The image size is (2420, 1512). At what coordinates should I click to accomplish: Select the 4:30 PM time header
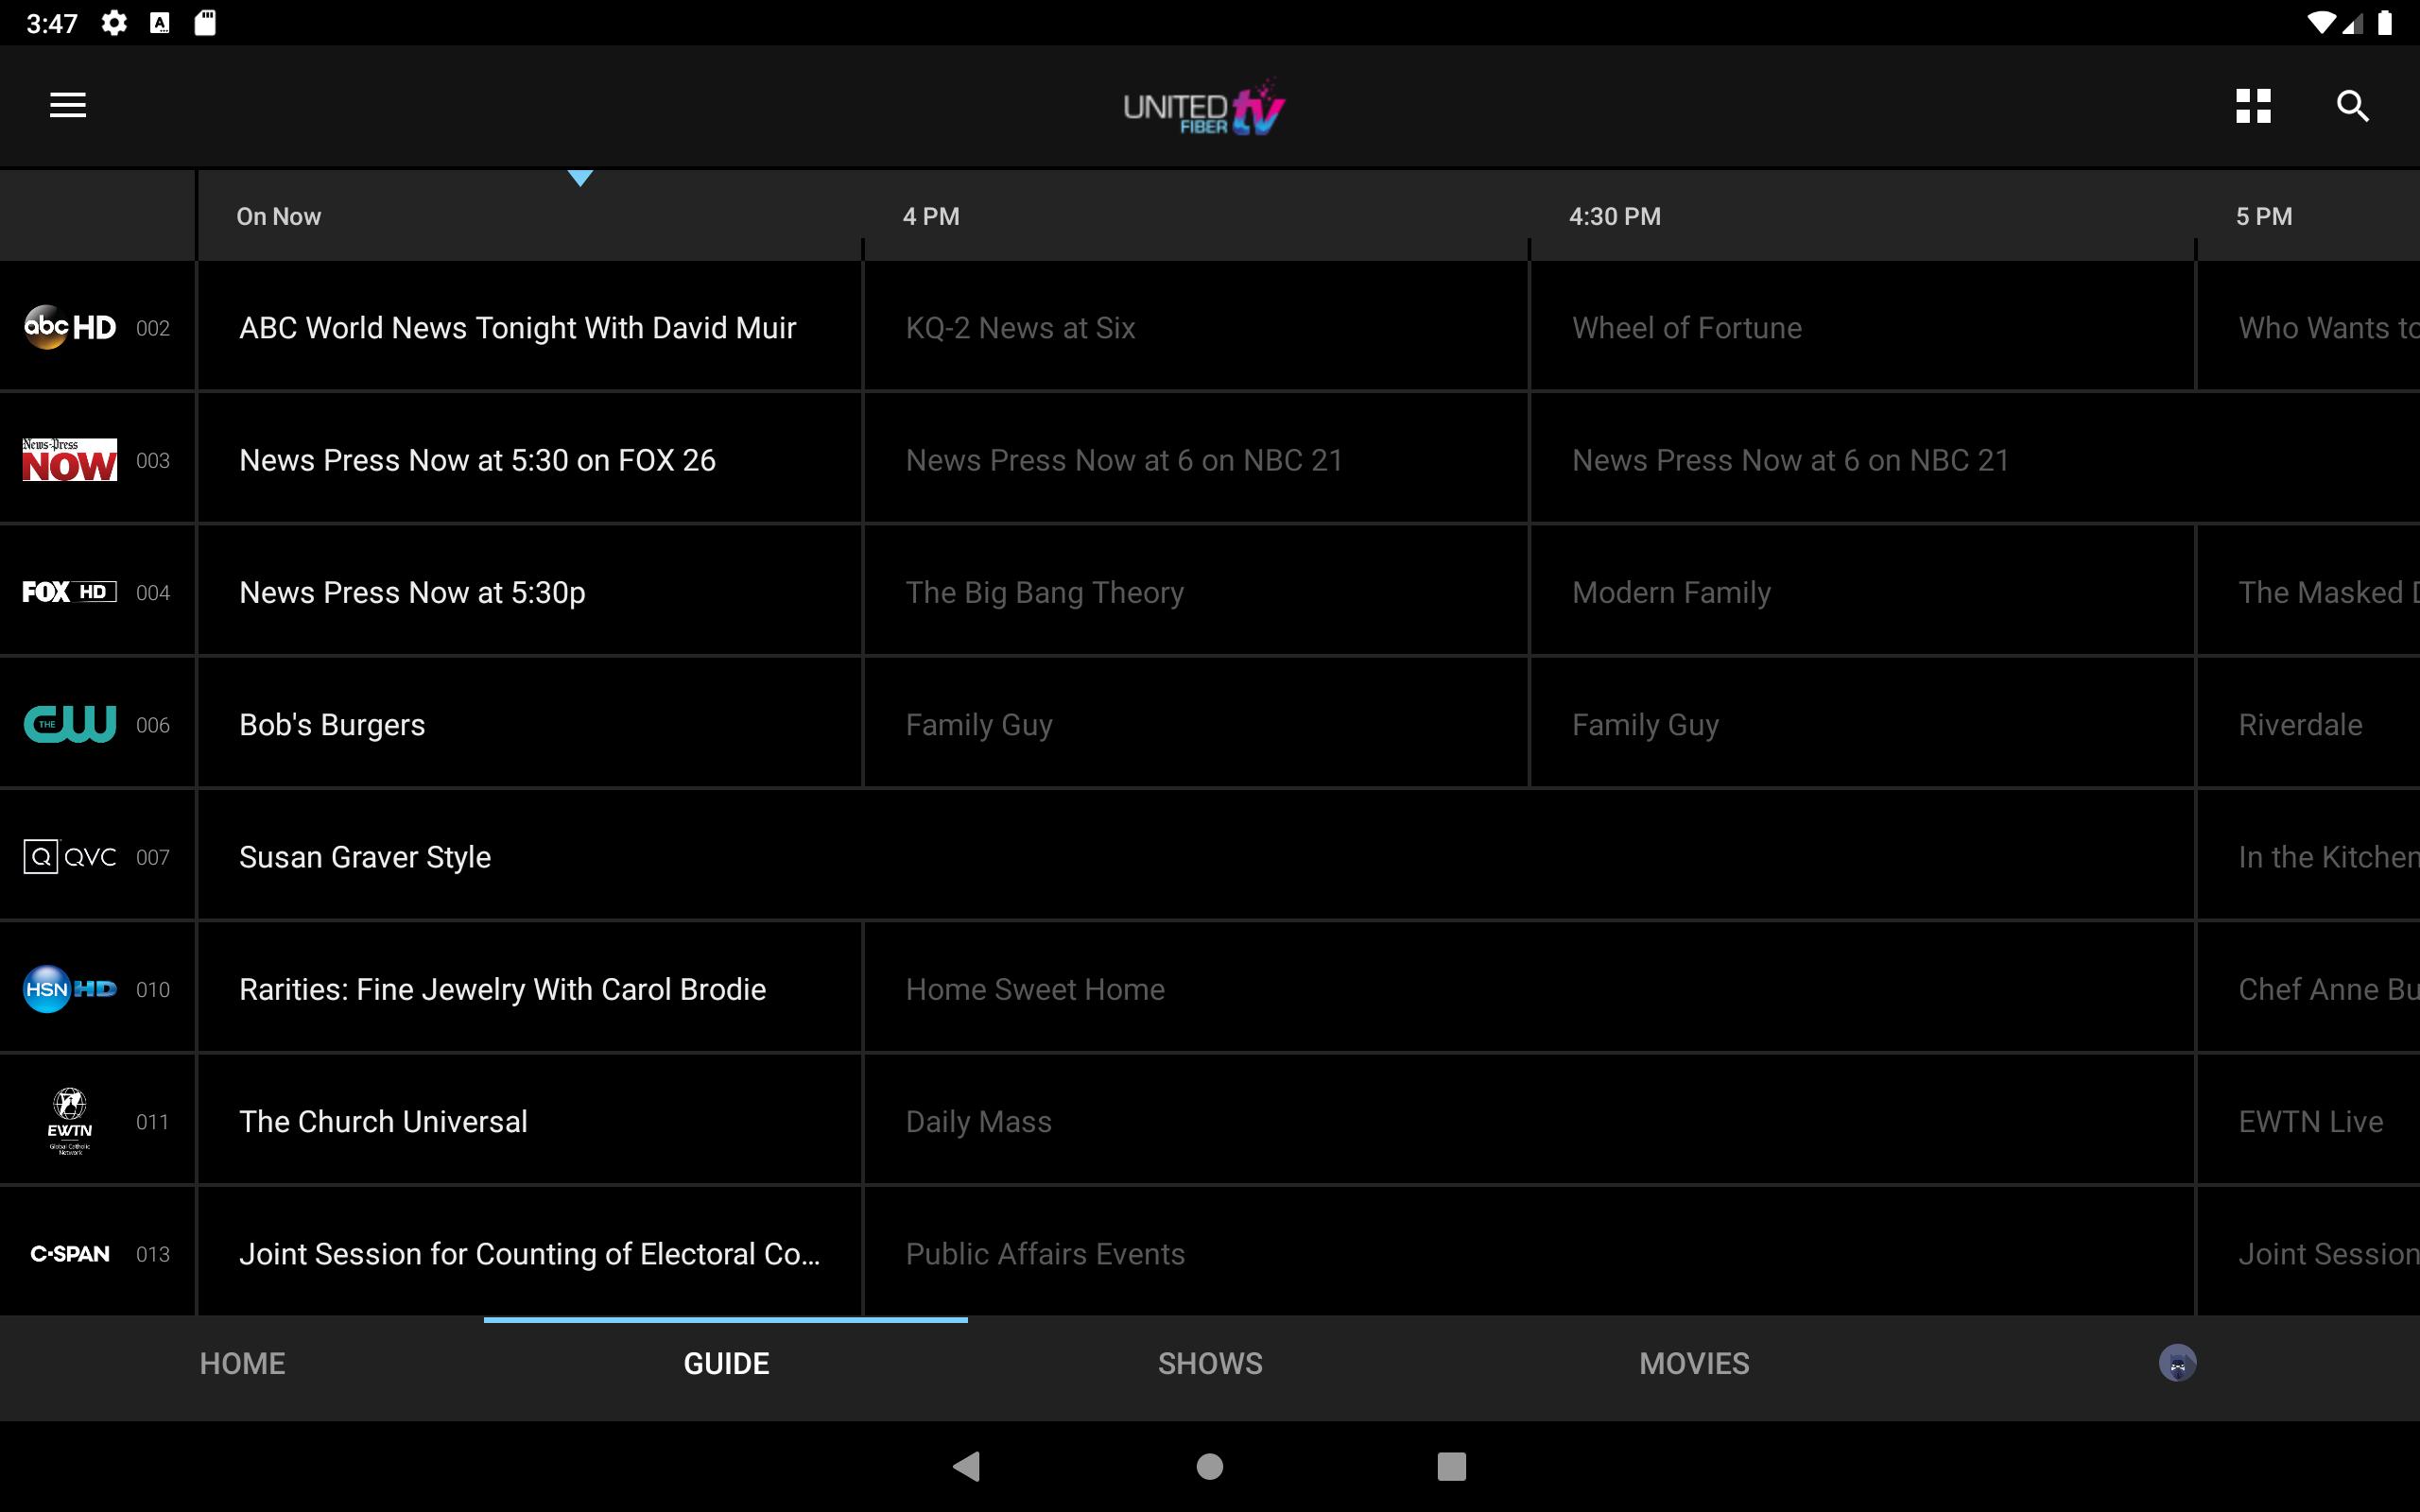coord(1614,216)
